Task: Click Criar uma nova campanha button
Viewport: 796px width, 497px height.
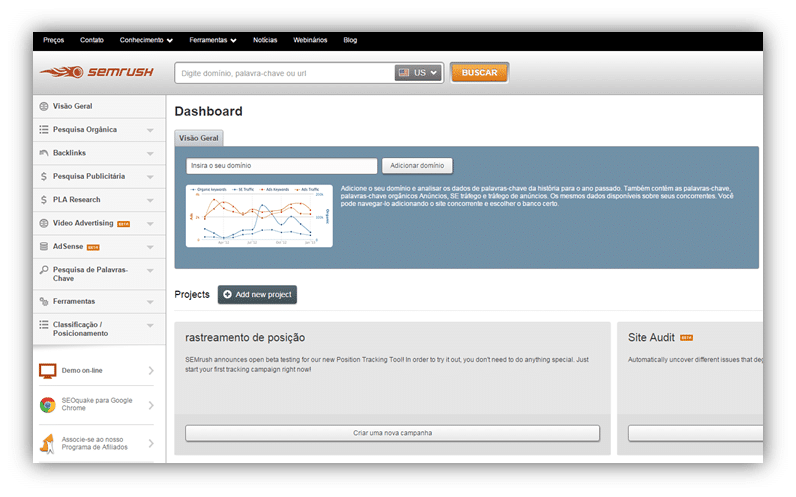Action: (x=392, y=433)
